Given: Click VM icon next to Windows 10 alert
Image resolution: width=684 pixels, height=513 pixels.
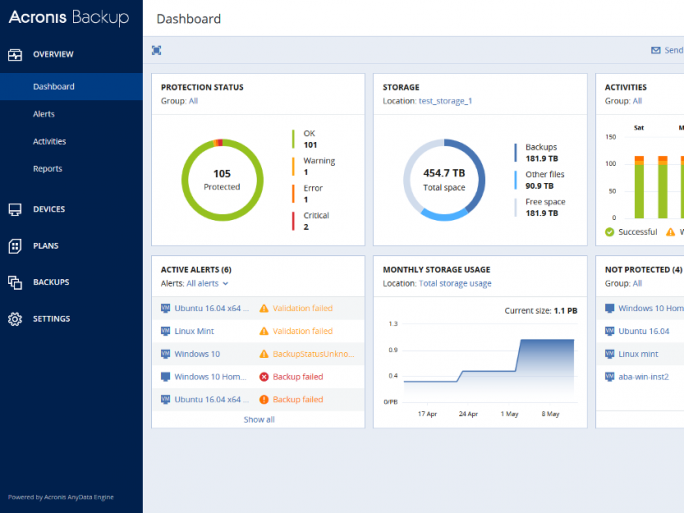Looking at the screenshot, I should (x=165, y=354).
